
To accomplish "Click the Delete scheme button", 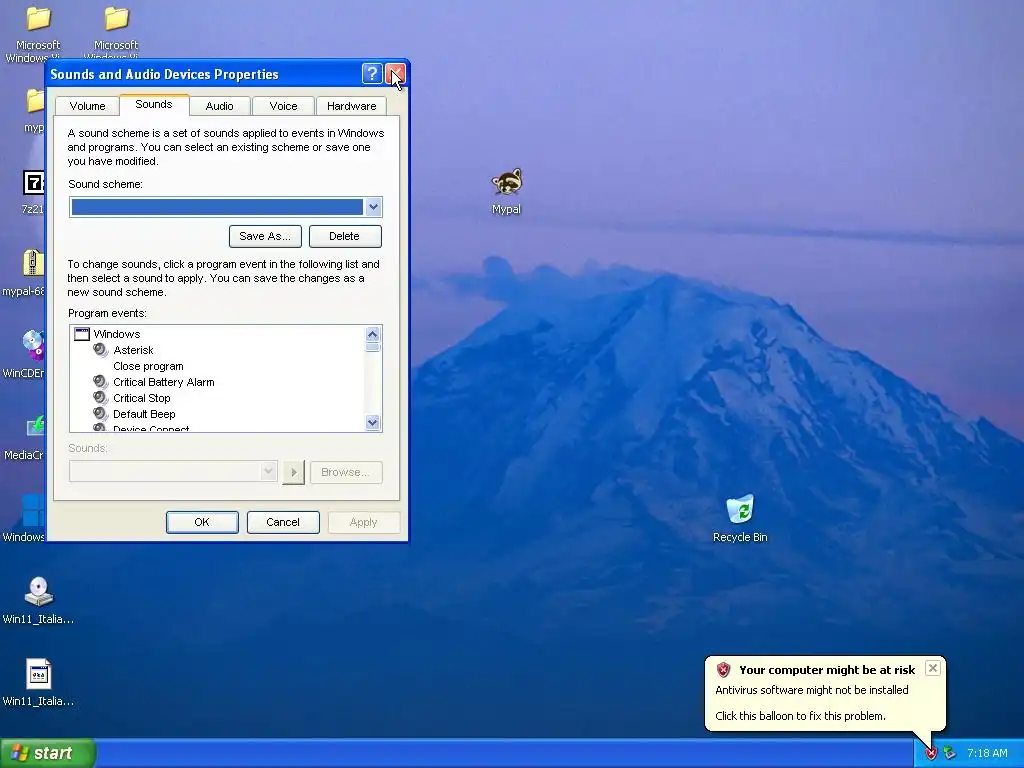I will click(345, 236).
